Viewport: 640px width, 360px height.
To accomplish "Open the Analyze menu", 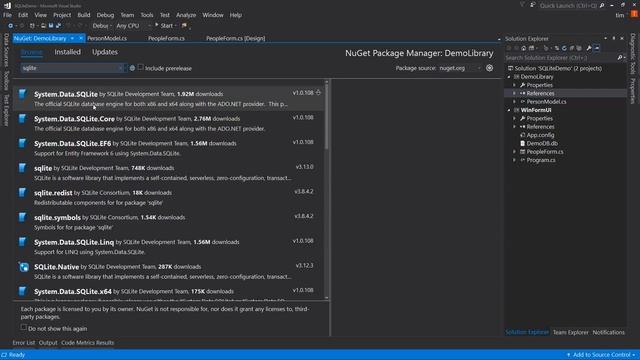I will pyautogui.click(x=186, y=15).
